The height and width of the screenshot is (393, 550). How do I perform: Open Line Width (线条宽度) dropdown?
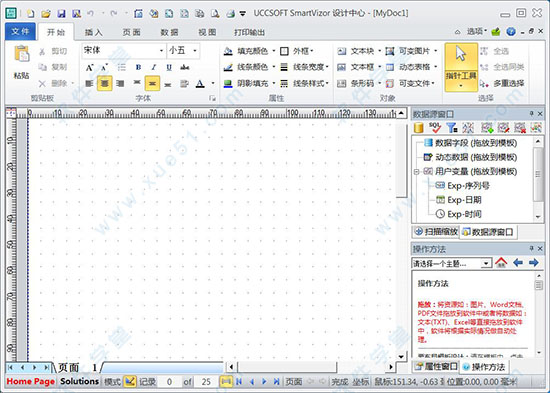pos(304,67)
